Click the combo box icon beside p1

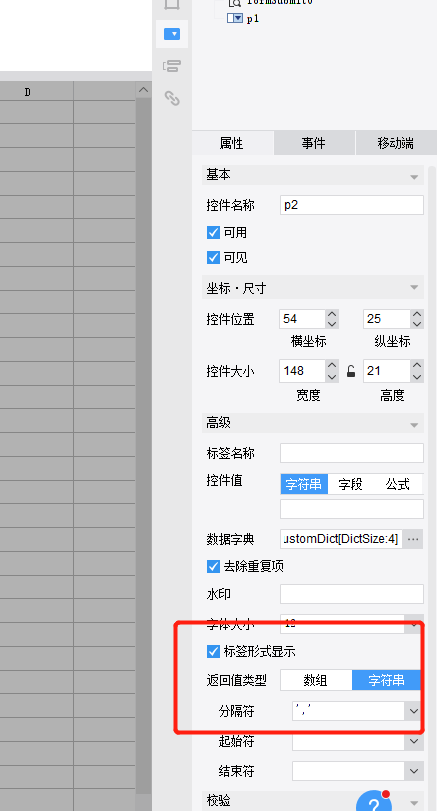tap(235, 19)
